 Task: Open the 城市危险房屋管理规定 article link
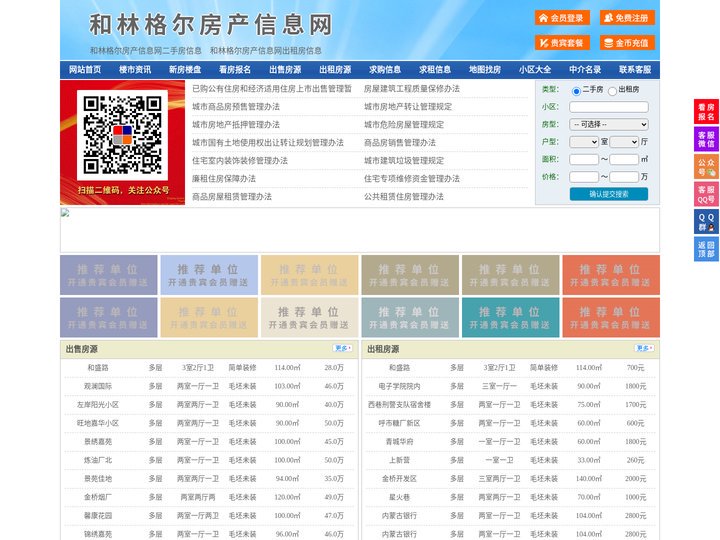pos(404,125)
